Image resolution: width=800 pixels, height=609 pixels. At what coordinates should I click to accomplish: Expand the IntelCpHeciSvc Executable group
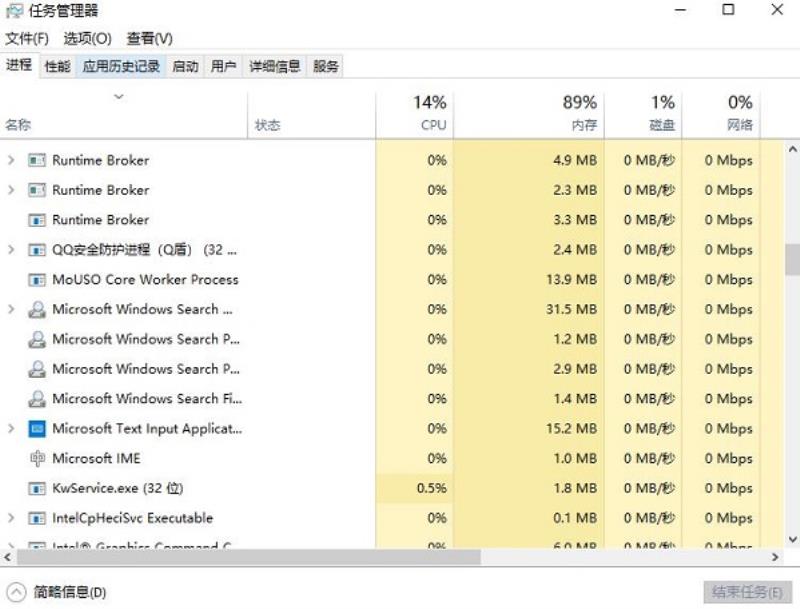pos(11,518)
